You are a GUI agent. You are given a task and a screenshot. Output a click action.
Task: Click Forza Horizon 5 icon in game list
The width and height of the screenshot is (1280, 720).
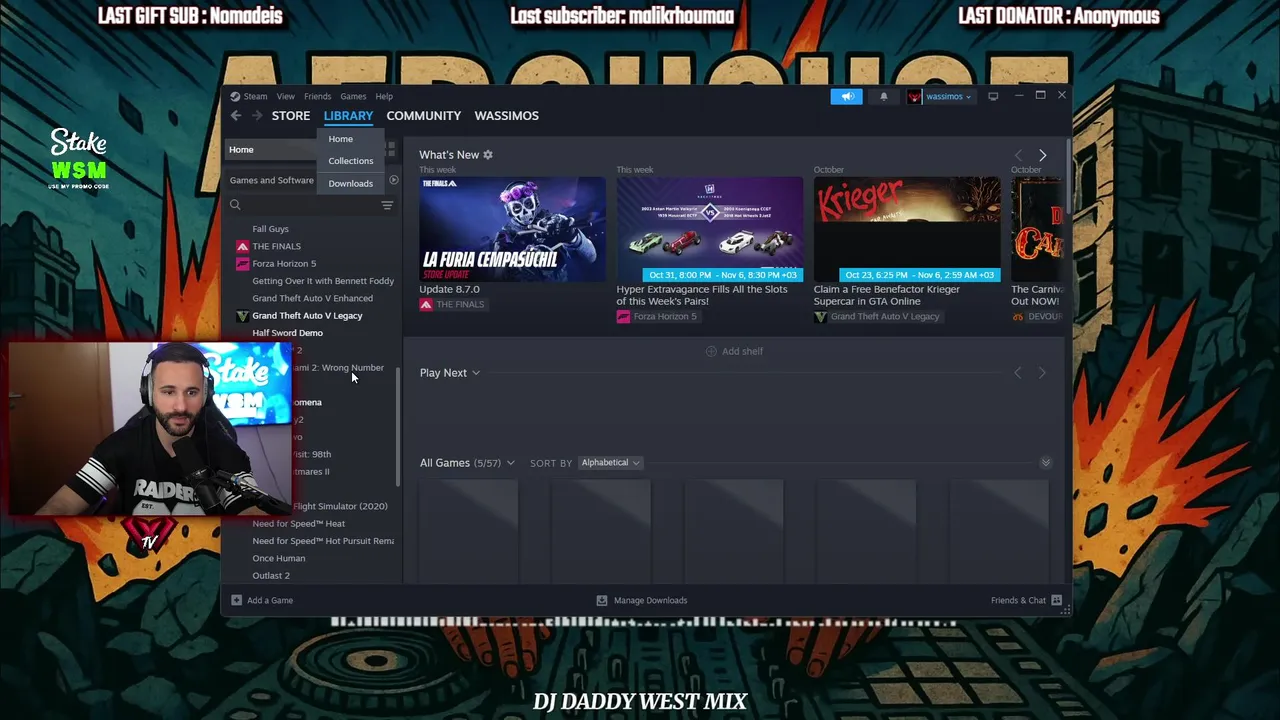pos(242,264)
